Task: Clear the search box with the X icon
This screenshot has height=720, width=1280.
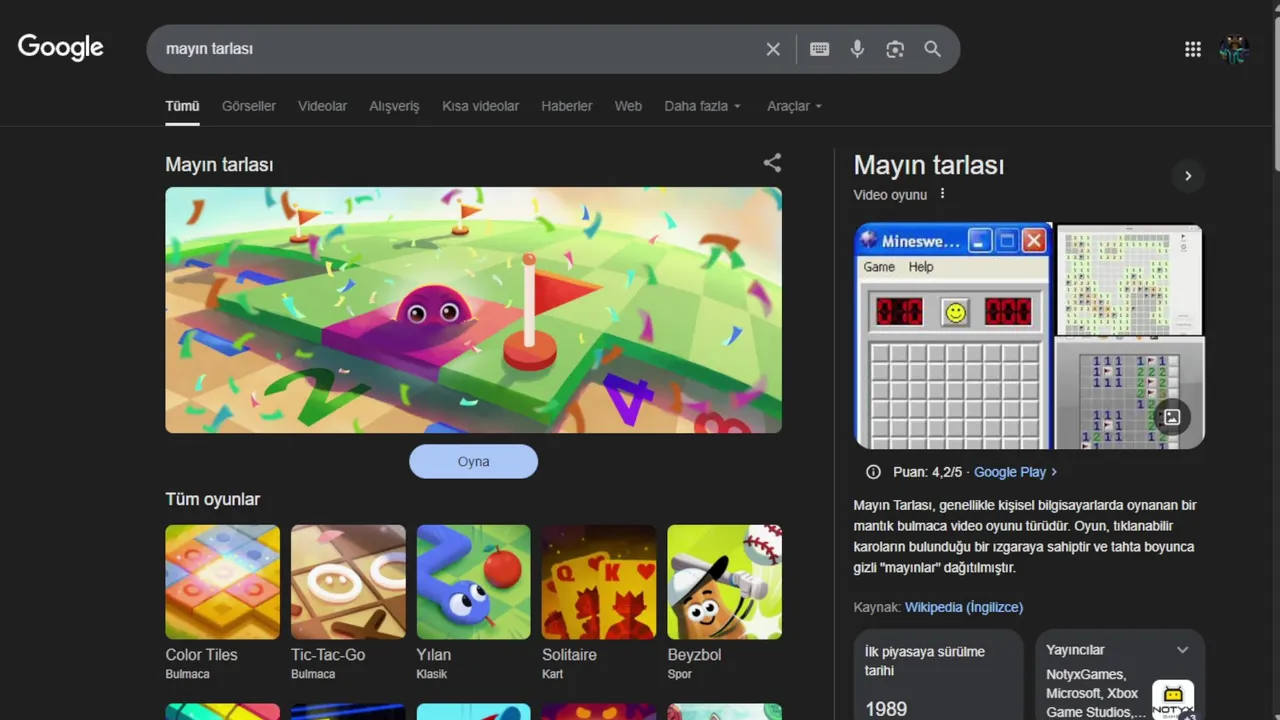Action: point(773,49)
